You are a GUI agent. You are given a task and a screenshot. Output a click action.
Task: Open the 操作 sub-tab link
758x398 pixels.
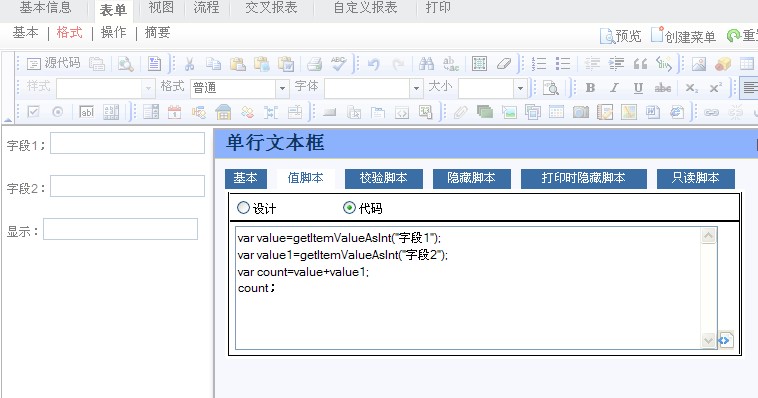tap(114, 33)
